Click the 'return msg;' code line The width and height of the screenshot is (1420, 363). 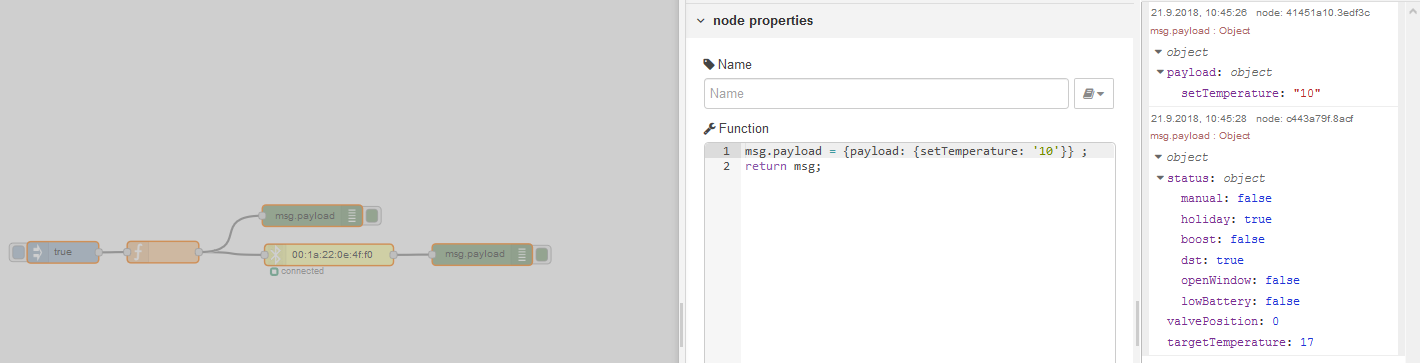point(783,166)
